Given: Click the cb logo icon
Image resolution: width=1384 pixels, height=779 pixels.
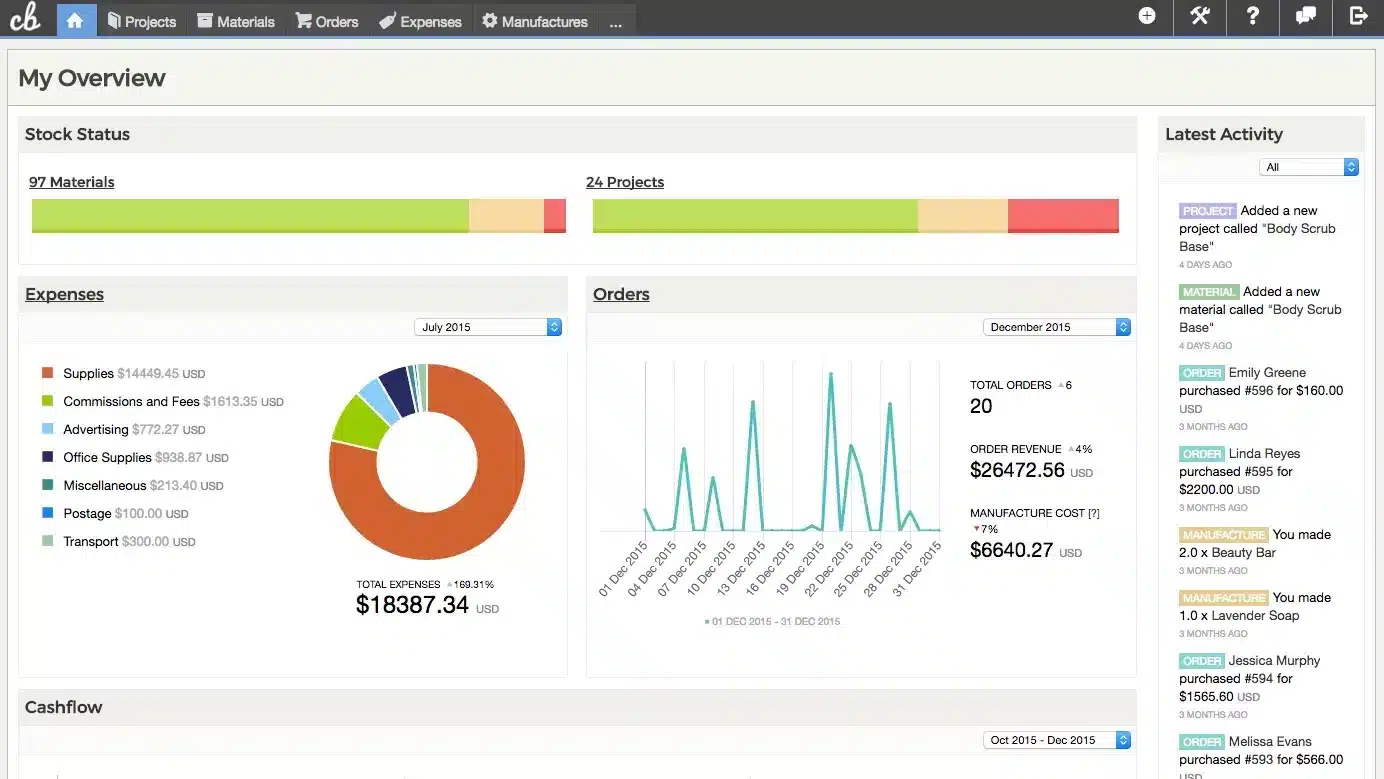Looking at the screenshot, I should [x=26, y=17].
